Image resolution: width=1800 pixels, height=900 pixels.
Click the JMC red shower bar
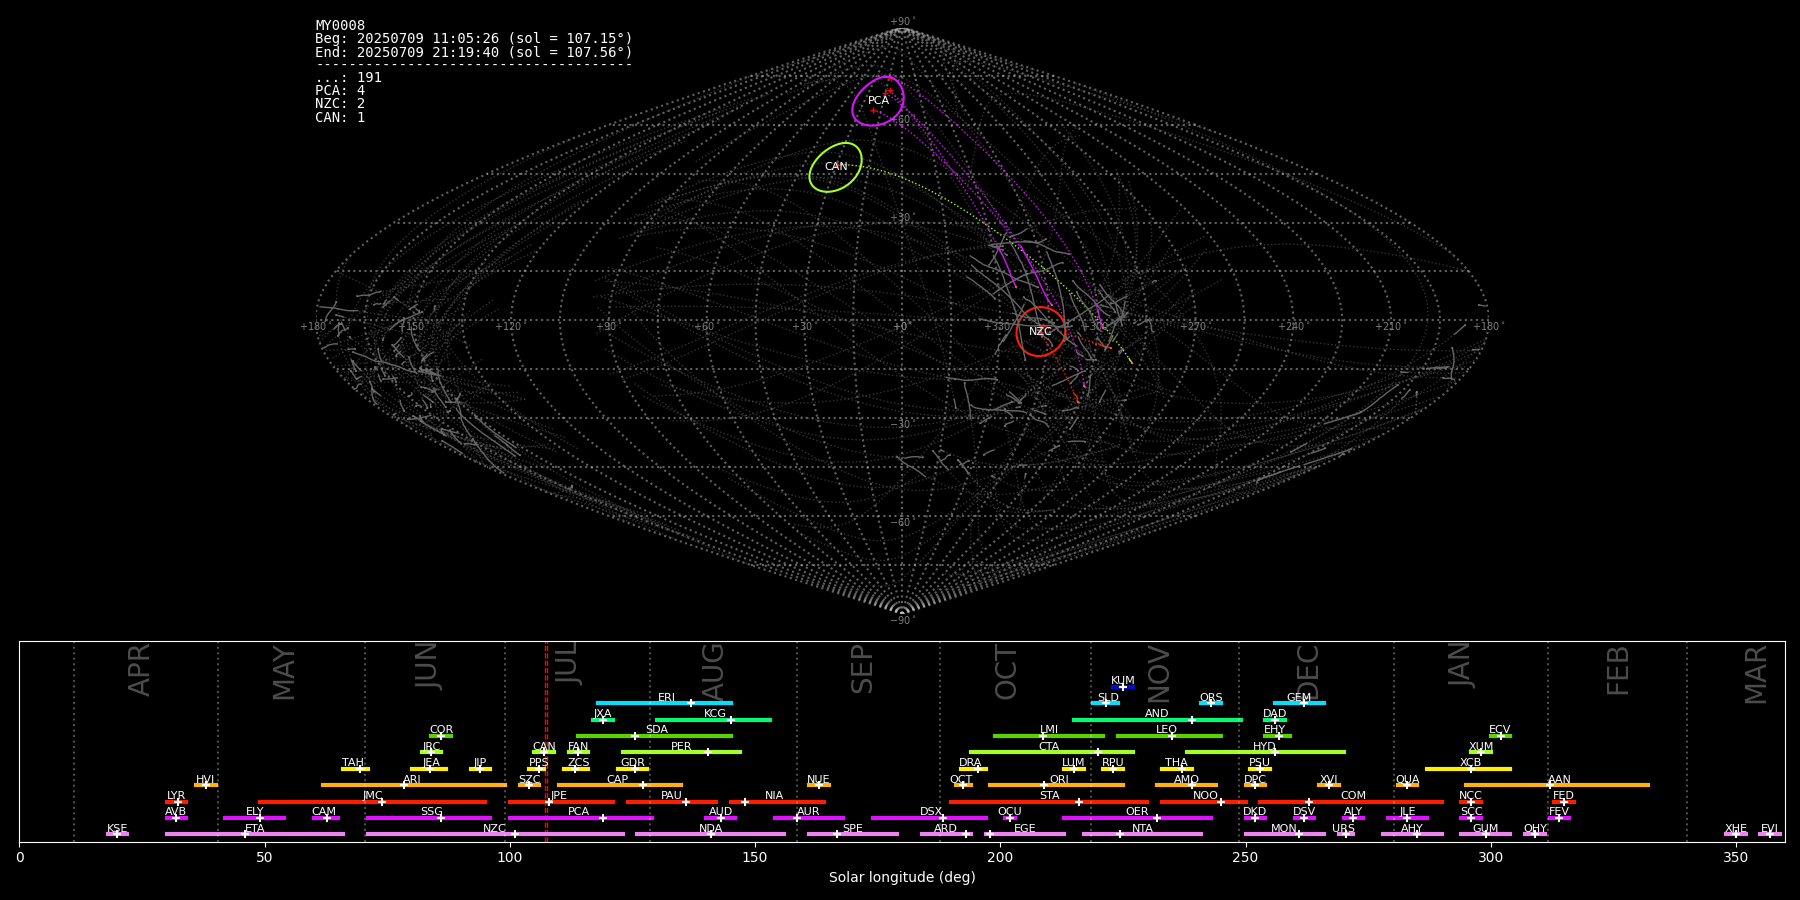(x=373, y=802)
